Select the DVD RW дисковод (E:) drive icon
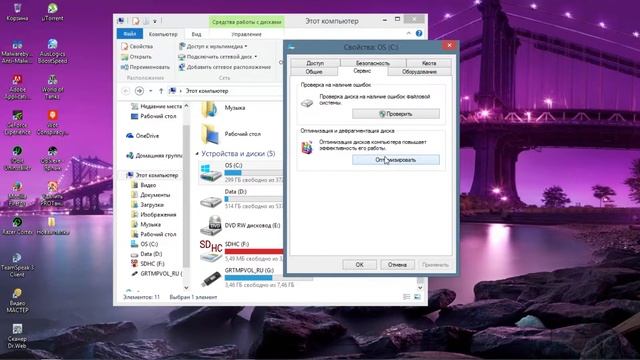The image size is (640, 360). [211, 225]
